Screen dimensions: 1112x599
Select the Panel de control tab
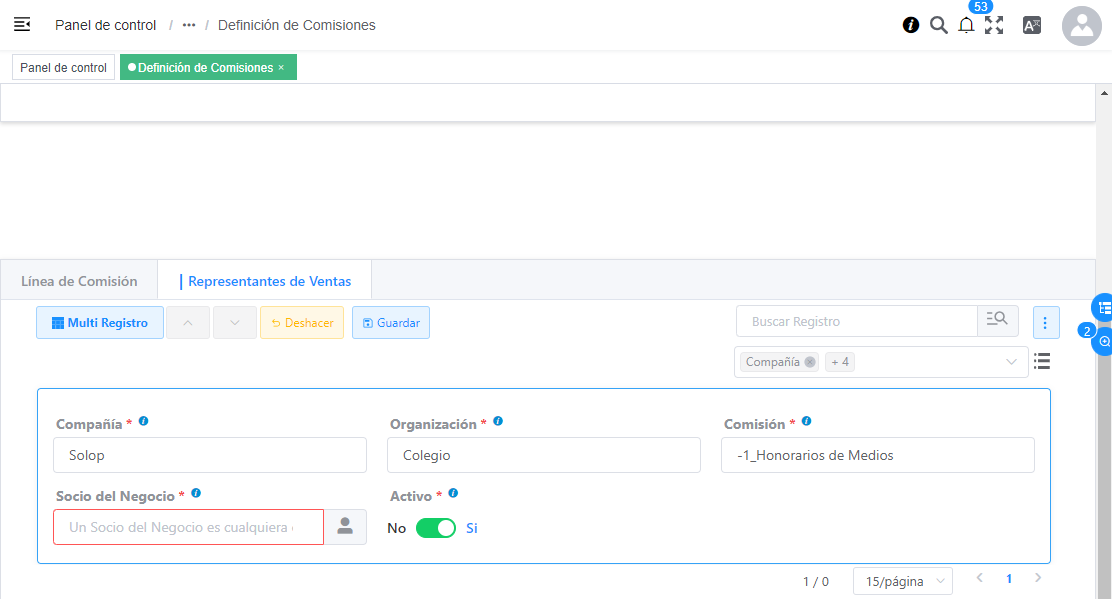[x=63, y=68]
